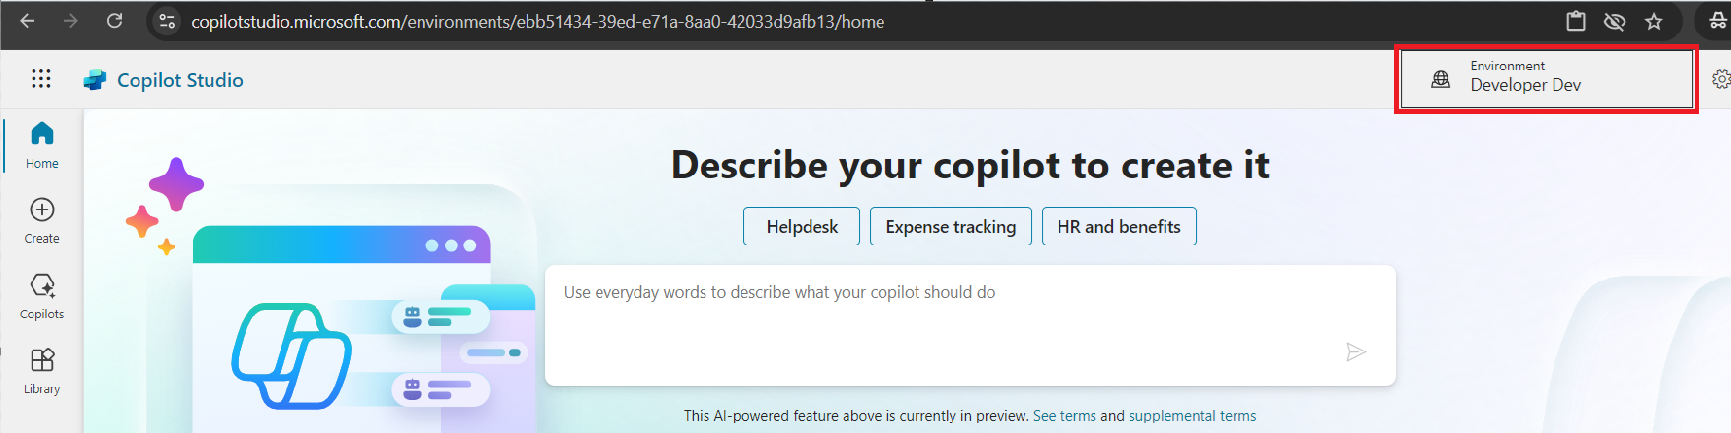The height and width of the screenshot is (433, 1731).
Task: Pick the HR and benefits suggestion
Action: click(x=1118, y=227)
